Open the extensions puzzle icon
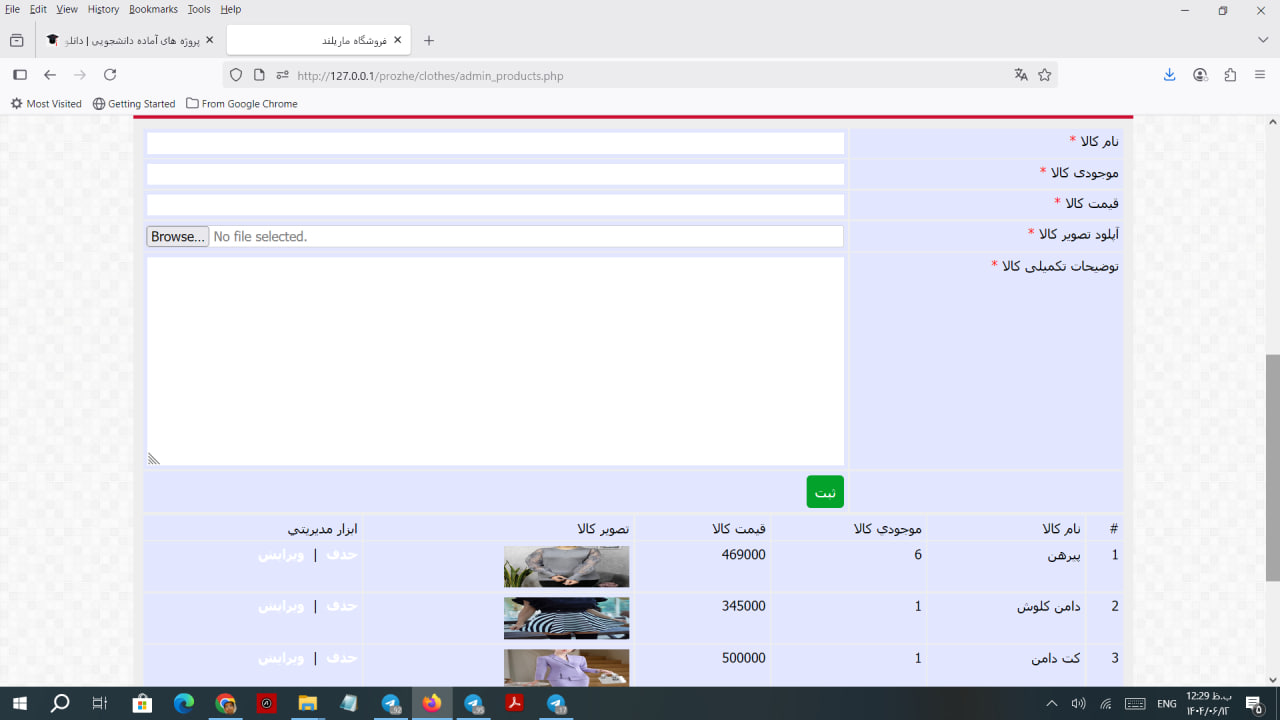Image resolution: width=1280 pixels, height=720 pixels. click(1230, 75)
